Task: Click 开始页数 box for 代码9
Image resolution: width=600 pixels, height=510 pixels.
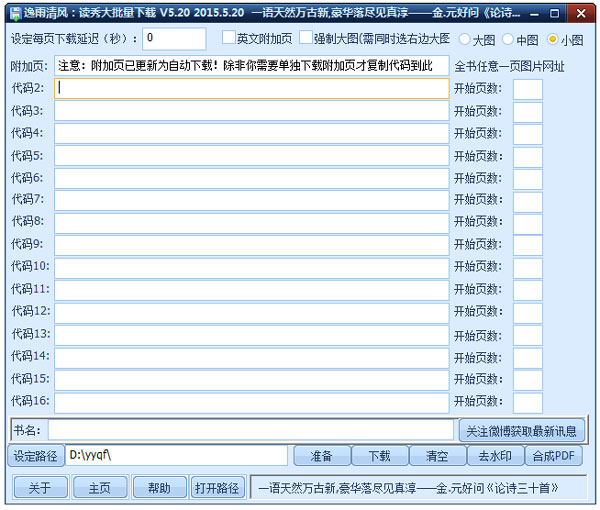Action: pos(528,246)
